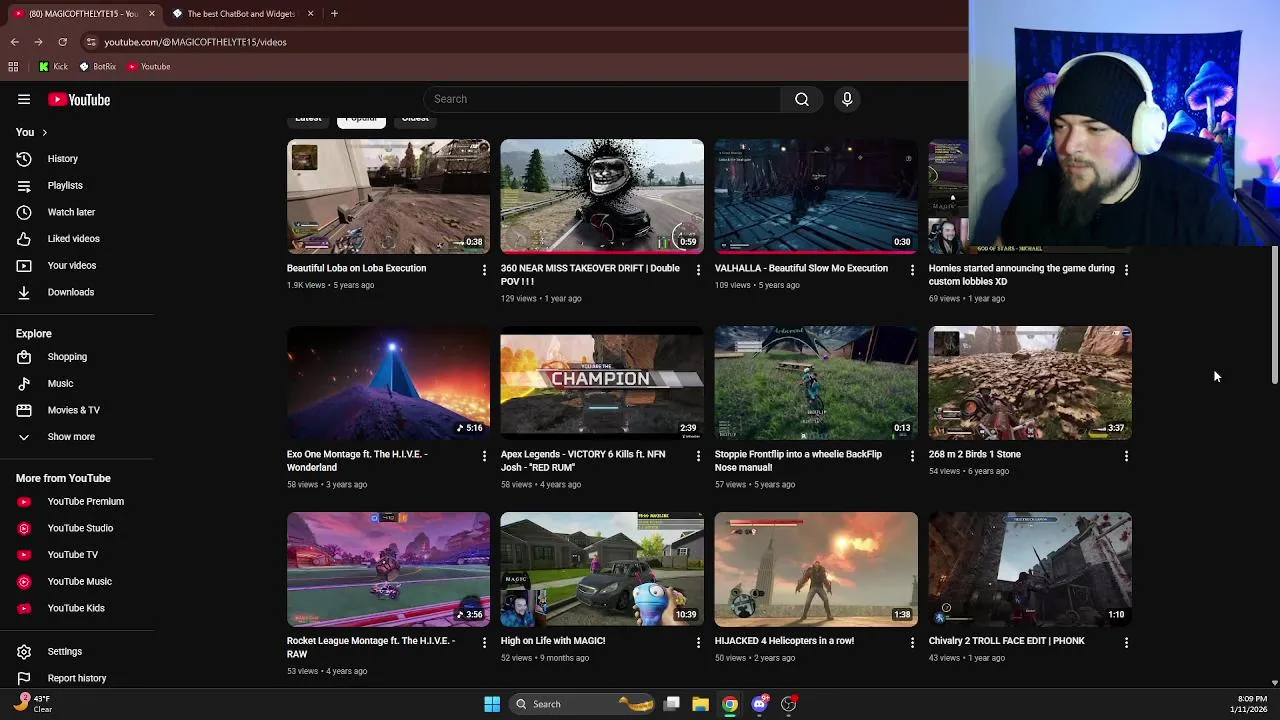Focus the YouTube search field

603,99
